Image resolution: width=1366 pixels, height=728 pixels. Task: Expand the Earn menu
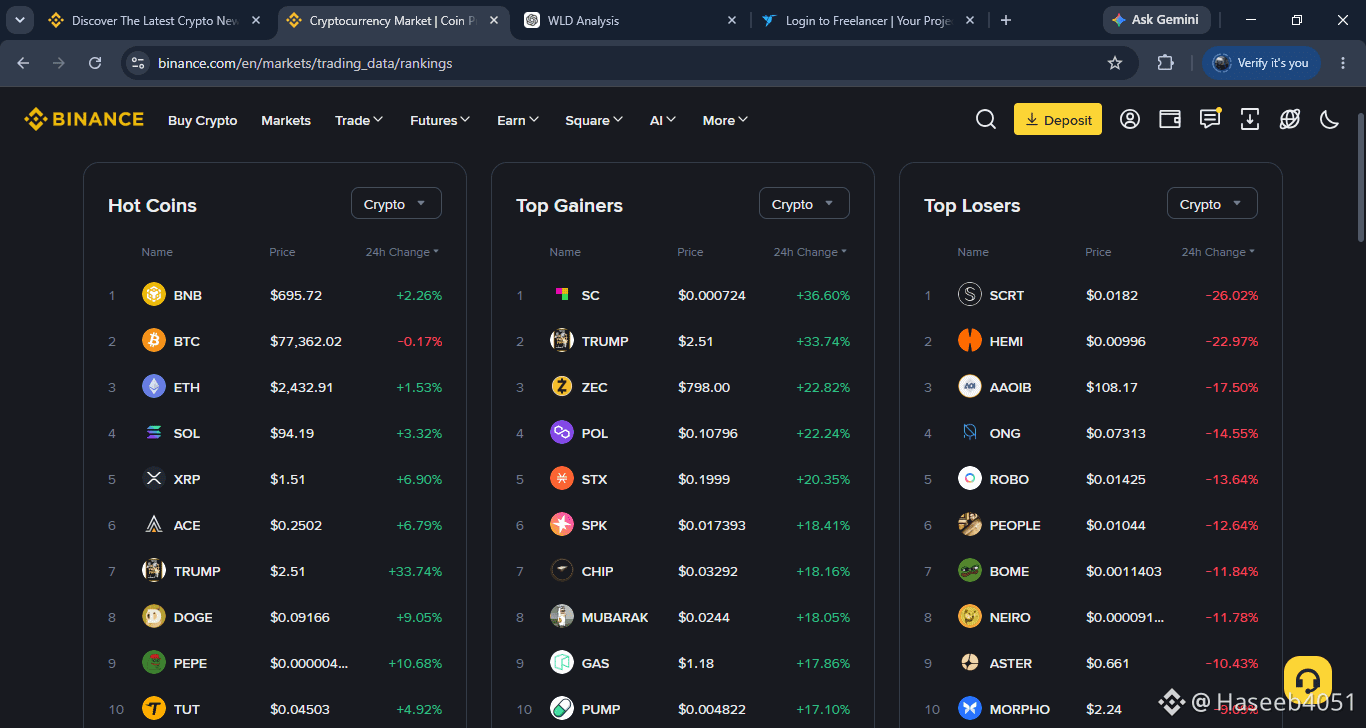point(518,120)
